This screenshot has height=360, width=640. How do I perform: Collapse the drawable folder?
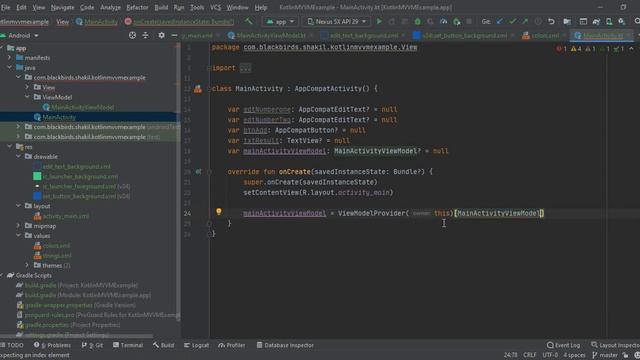point(18,156)
